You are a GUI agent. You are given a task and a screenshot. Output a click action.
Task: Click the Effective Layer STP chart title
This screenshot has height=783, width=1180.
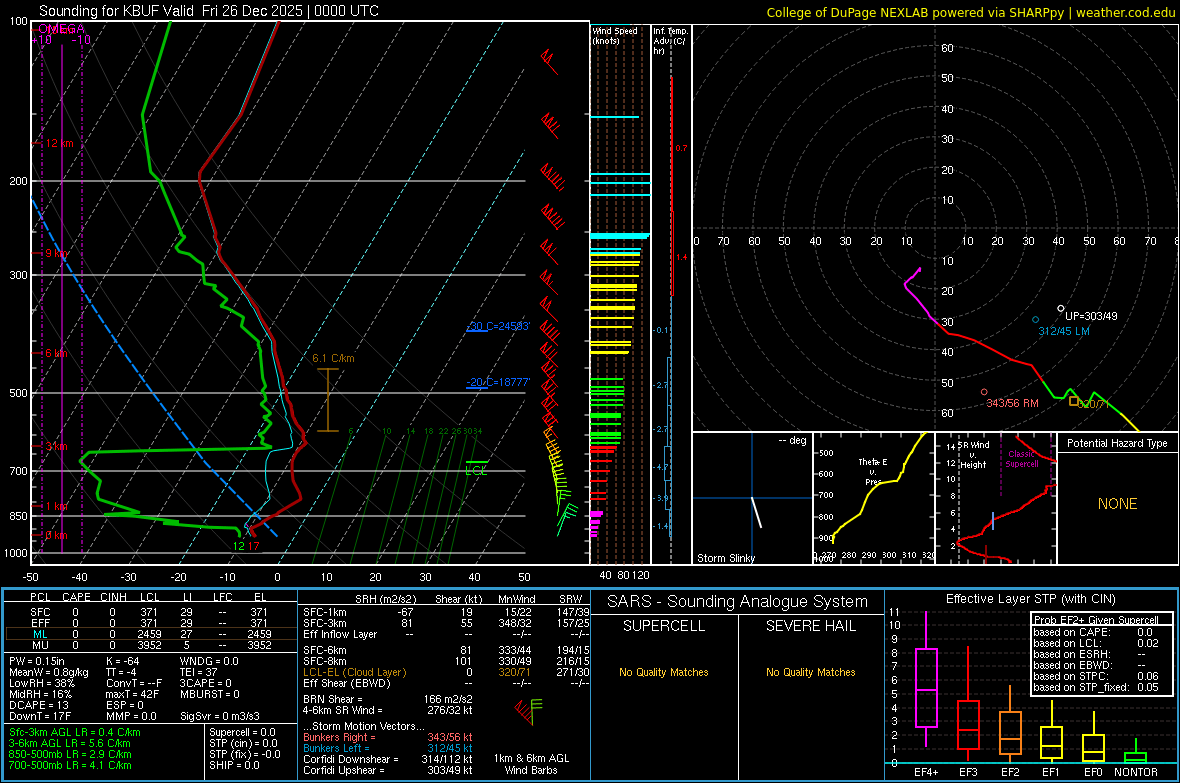pyautogui.click(x=1030, y=599)
